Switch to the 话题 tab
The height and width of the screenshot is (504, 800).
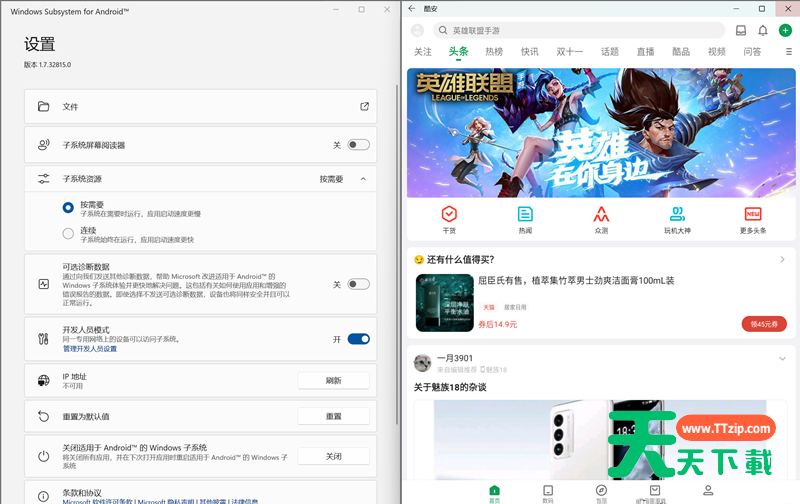(x=610, y=52)
